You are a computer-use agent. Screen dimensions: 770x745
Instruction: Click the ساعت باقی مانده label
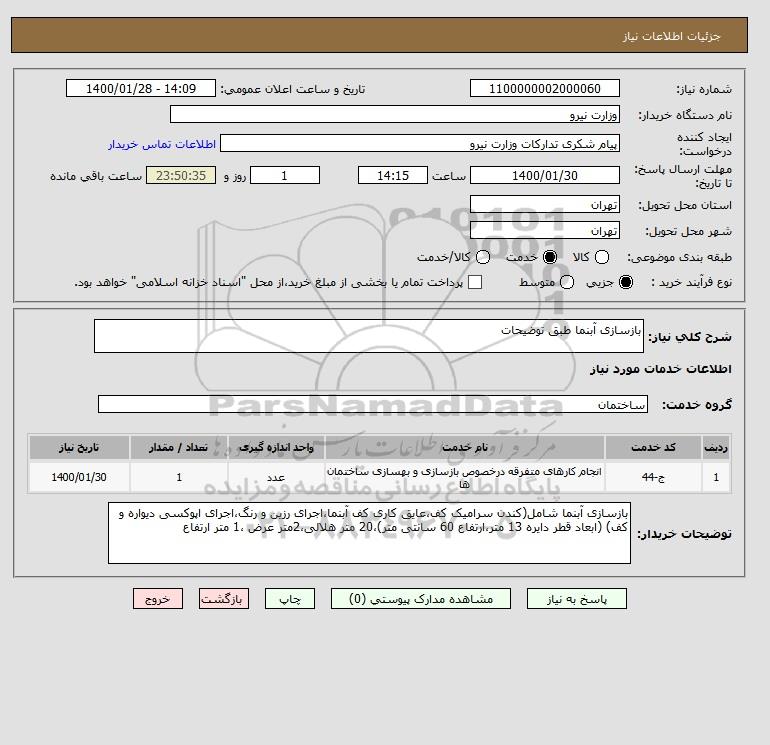(x=96, y=176)
